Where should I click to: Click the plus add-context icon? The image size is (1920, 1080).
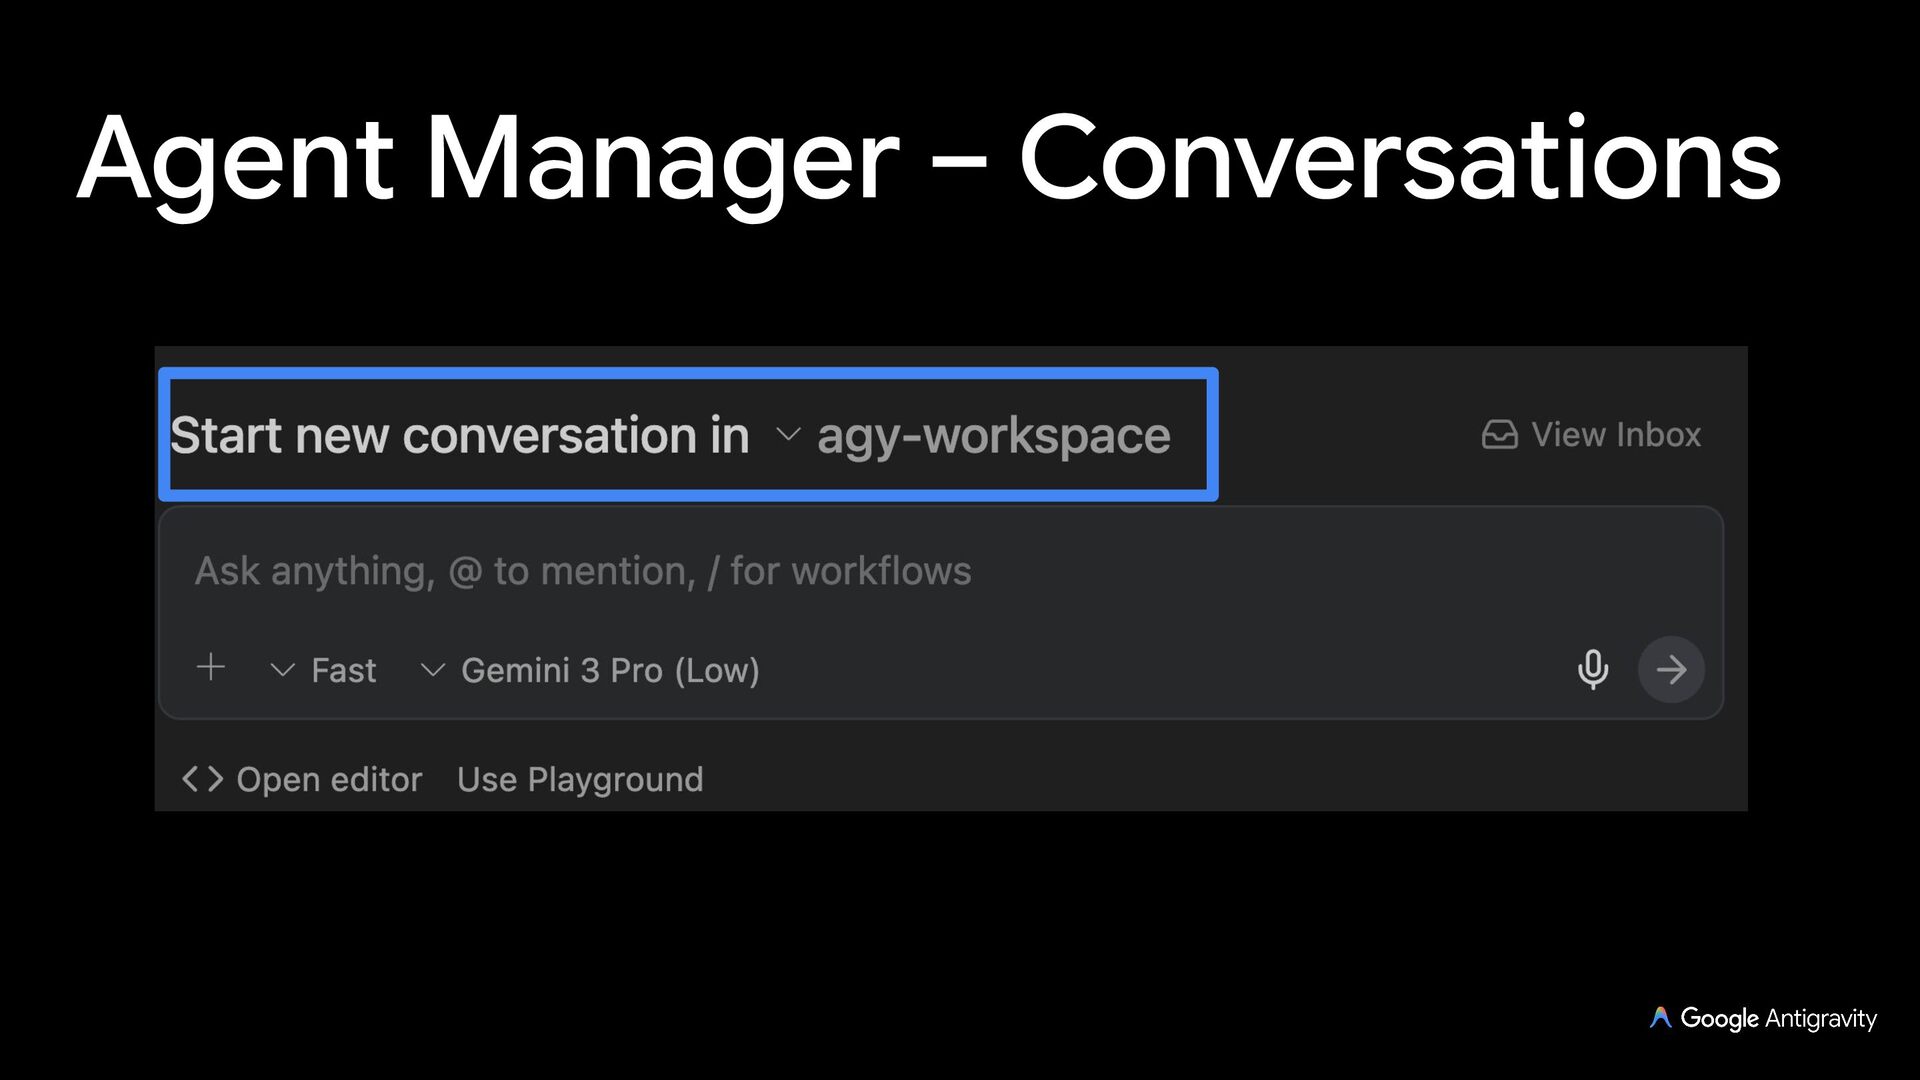click(211, 667)
